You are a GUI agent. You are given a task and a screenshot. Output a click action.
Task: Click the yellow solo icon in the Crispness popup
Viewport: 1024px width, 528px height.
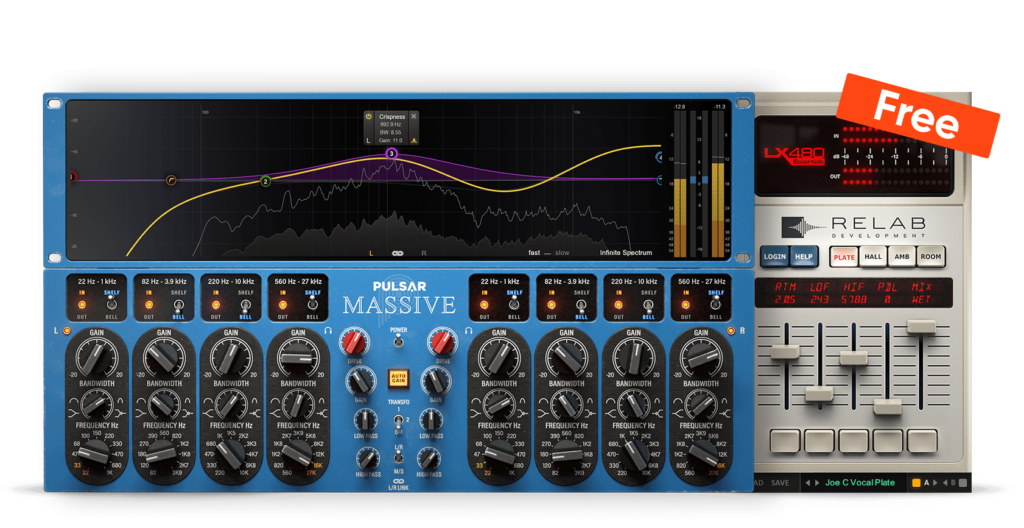(x=413, y=140)
